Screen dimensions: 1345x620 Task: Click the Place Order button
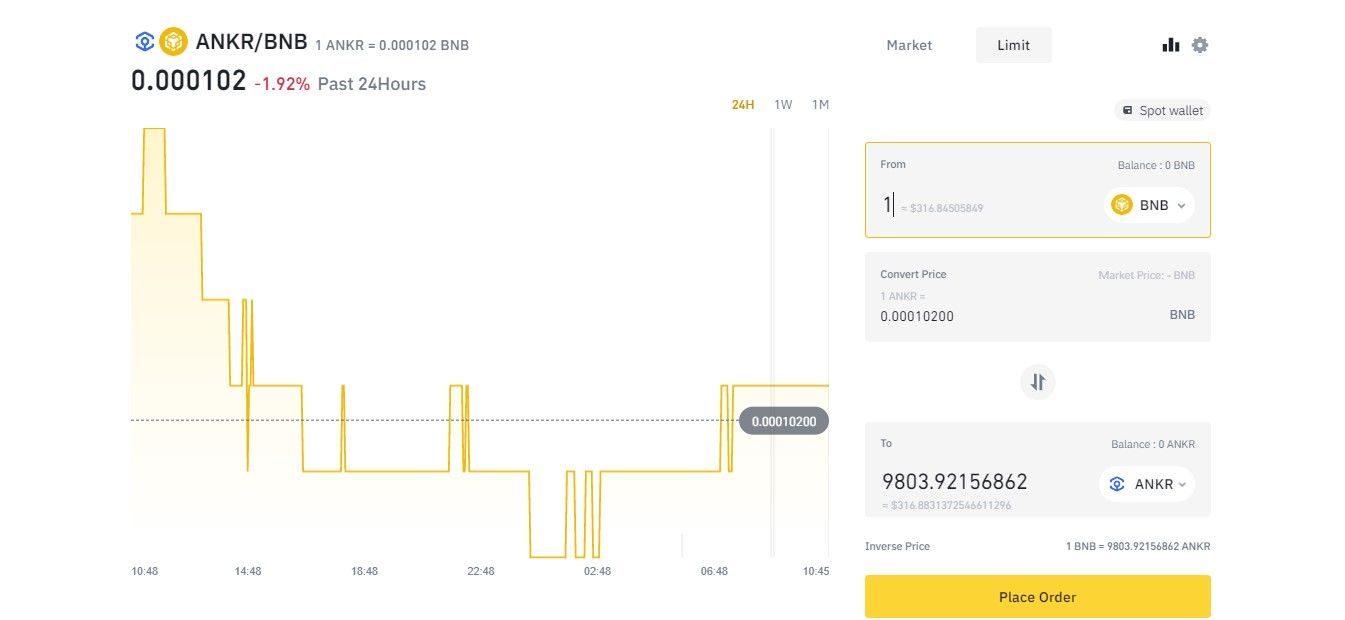1038,597
